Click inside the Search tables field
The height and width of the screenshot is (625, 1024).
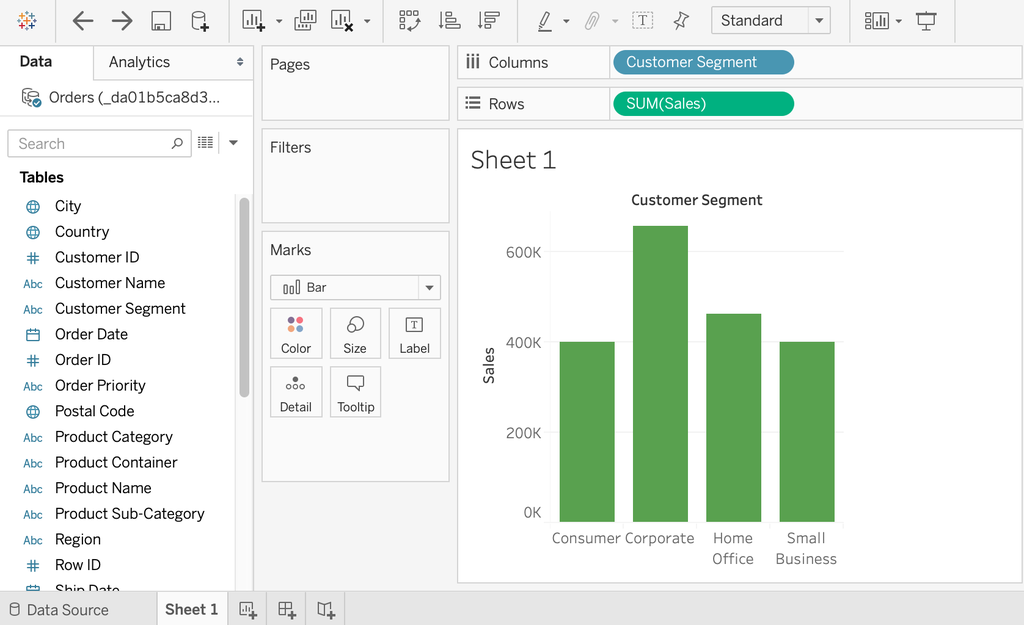pyautogui.click(x=90, y=143)
